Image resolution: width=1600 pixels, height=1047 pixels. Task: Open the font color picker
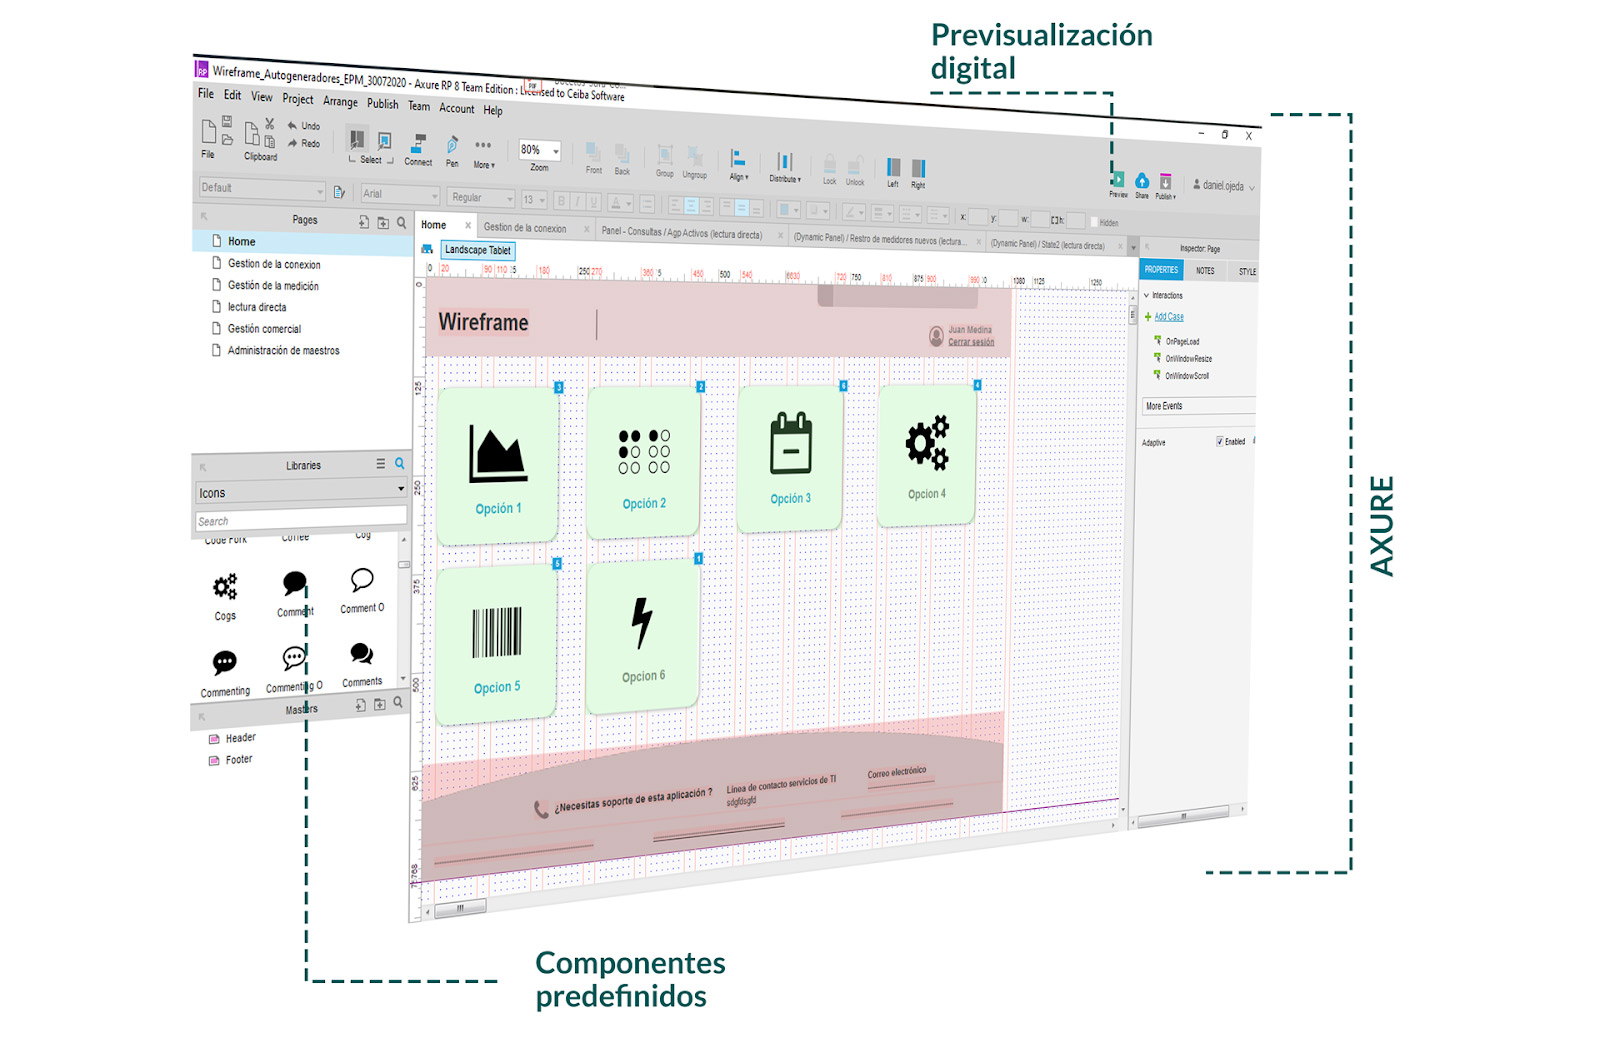click(620, 203)
